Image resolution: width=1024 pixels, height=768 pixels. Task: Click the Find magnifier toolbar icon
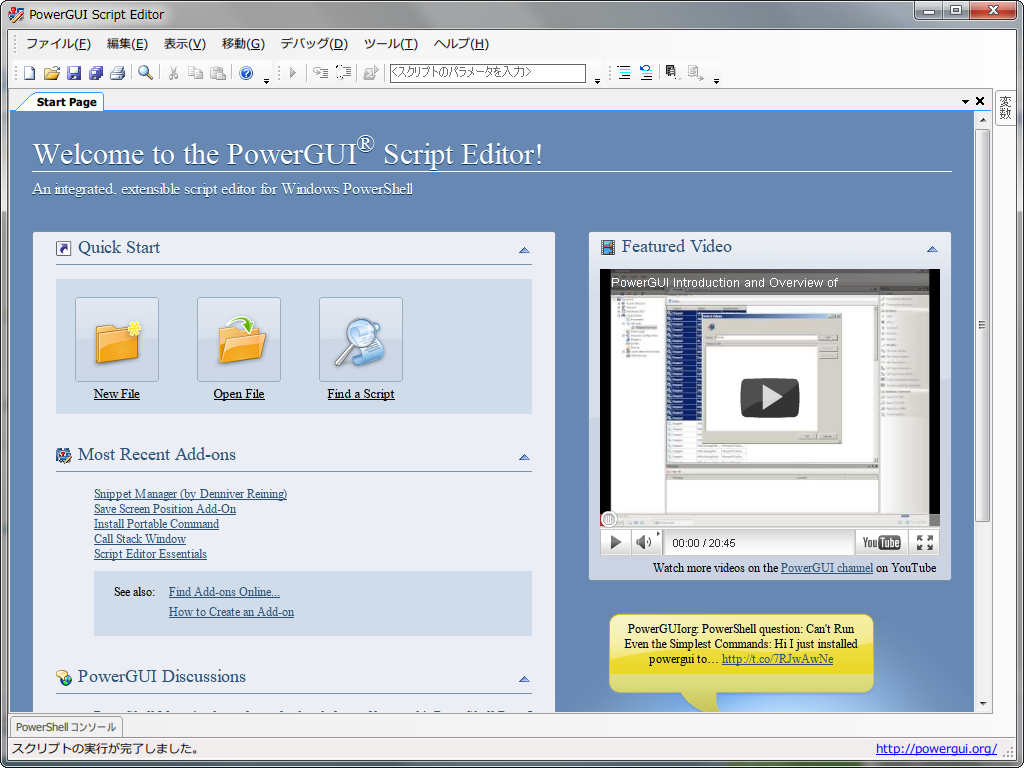pyautogui.click(x=146, y=72)
